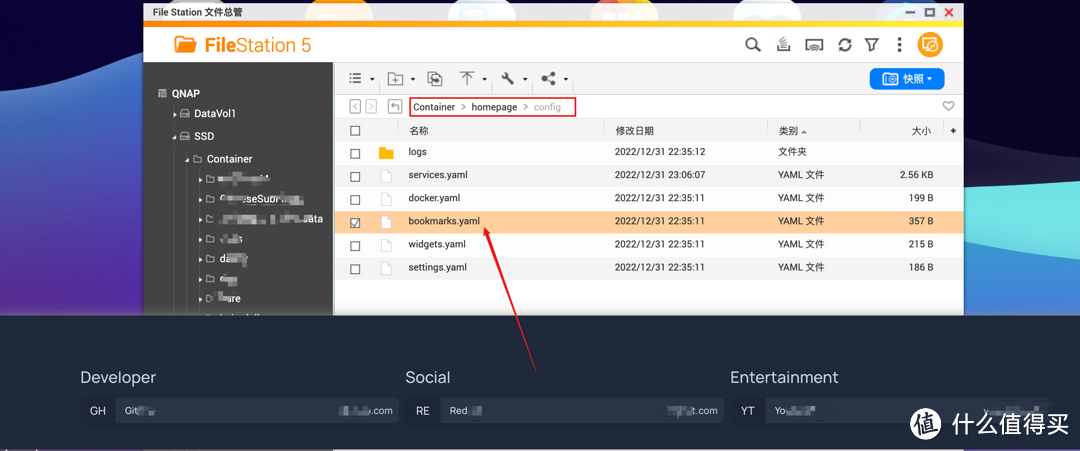Expand the DataVol1 tree node
The height and width of the screenshot is (451, 1080).
pyautogui.click(x=175, y=114)
